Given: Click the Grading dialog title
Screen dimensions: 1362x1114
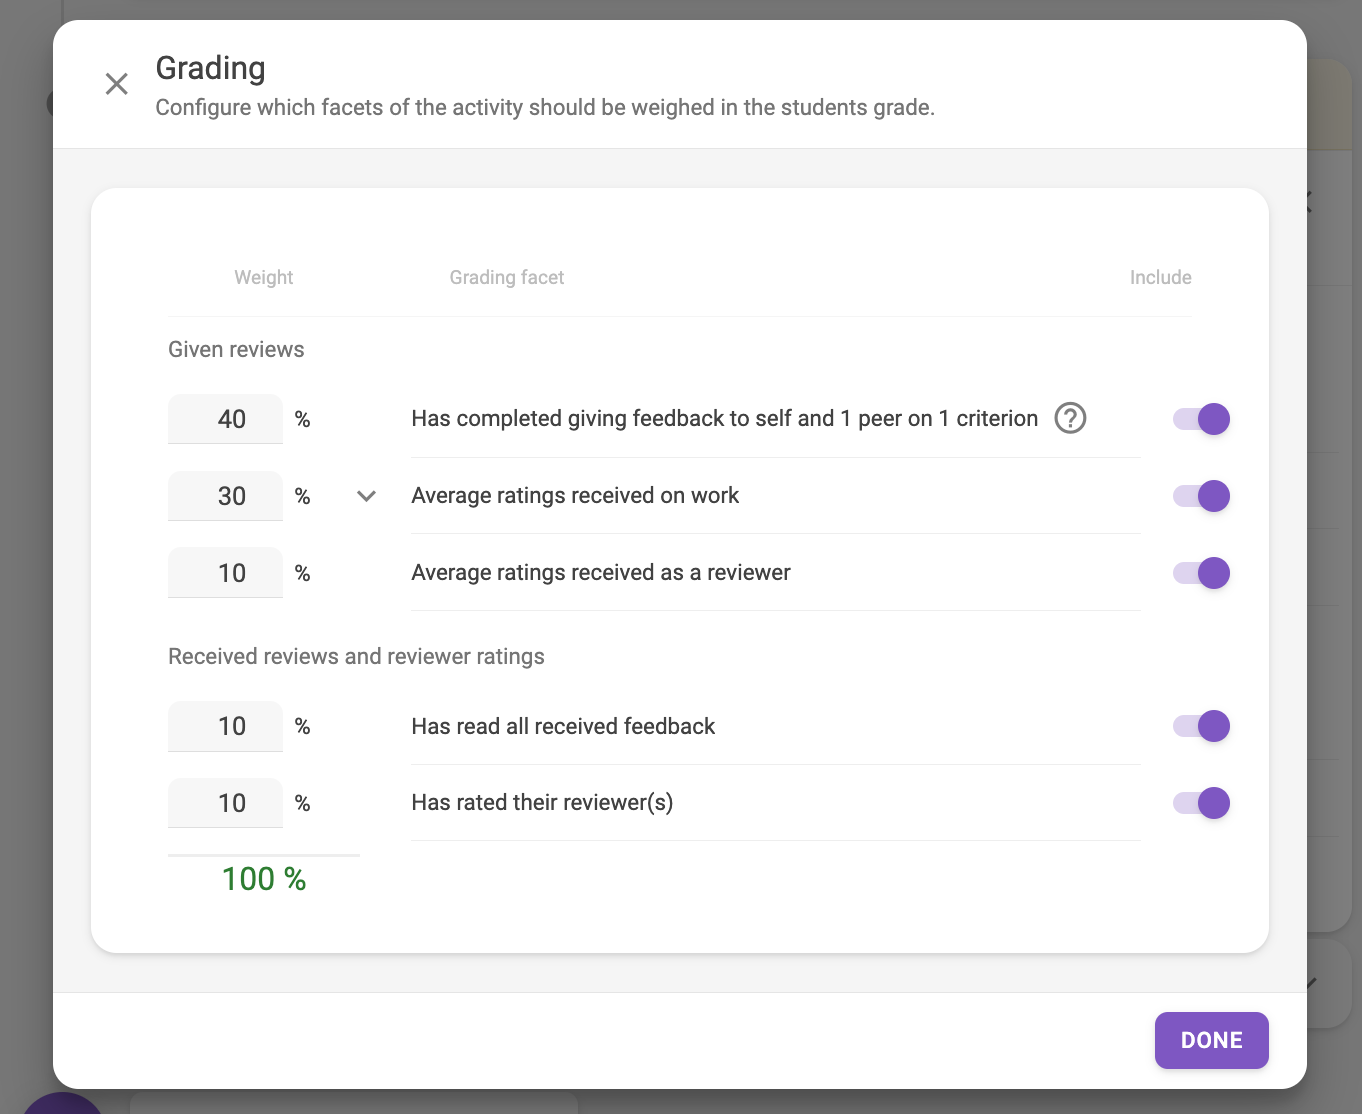Looking at the screenshot, I should click(211, 68).
